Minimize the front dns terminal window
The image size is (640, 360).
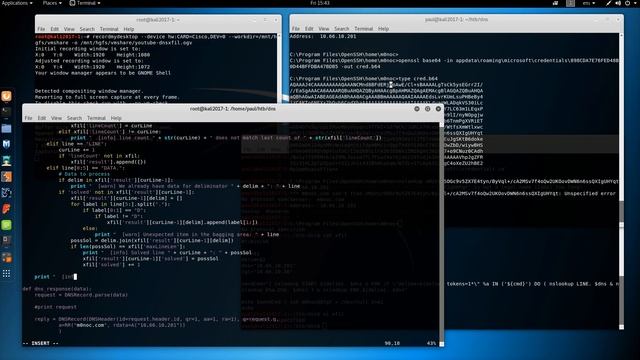417,109
